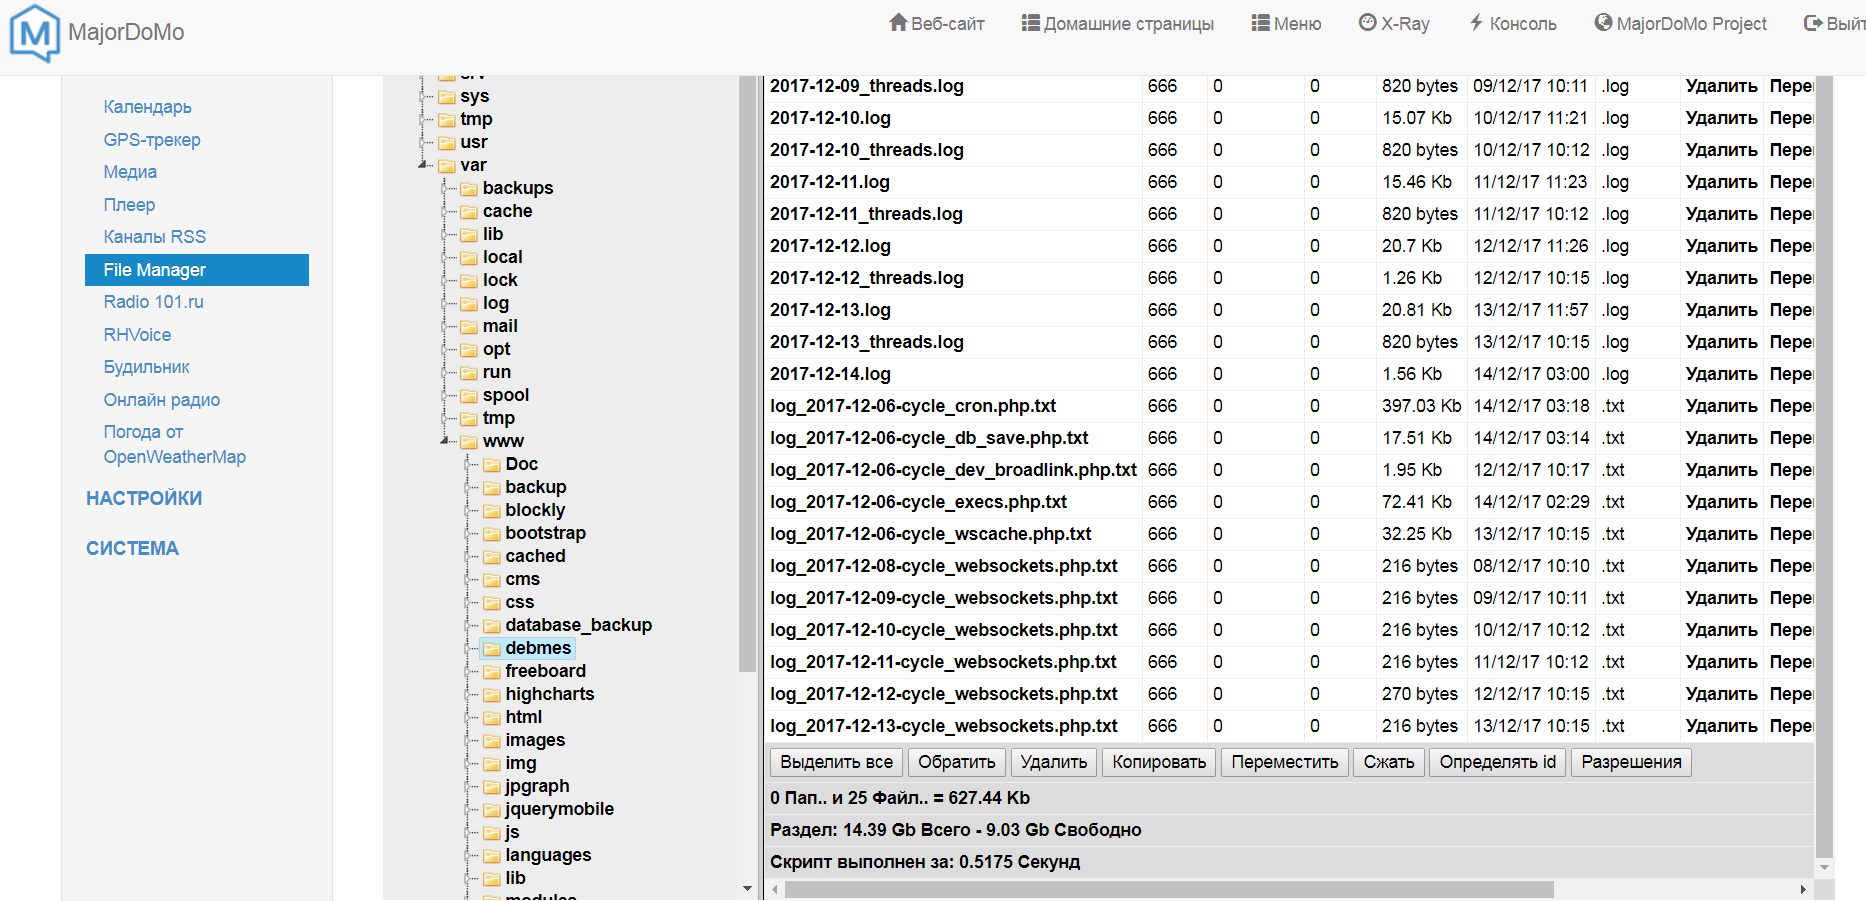1866x901 pixels.
Task: Click the Домашние страницы list icon
Action: tap(1031, 23)
